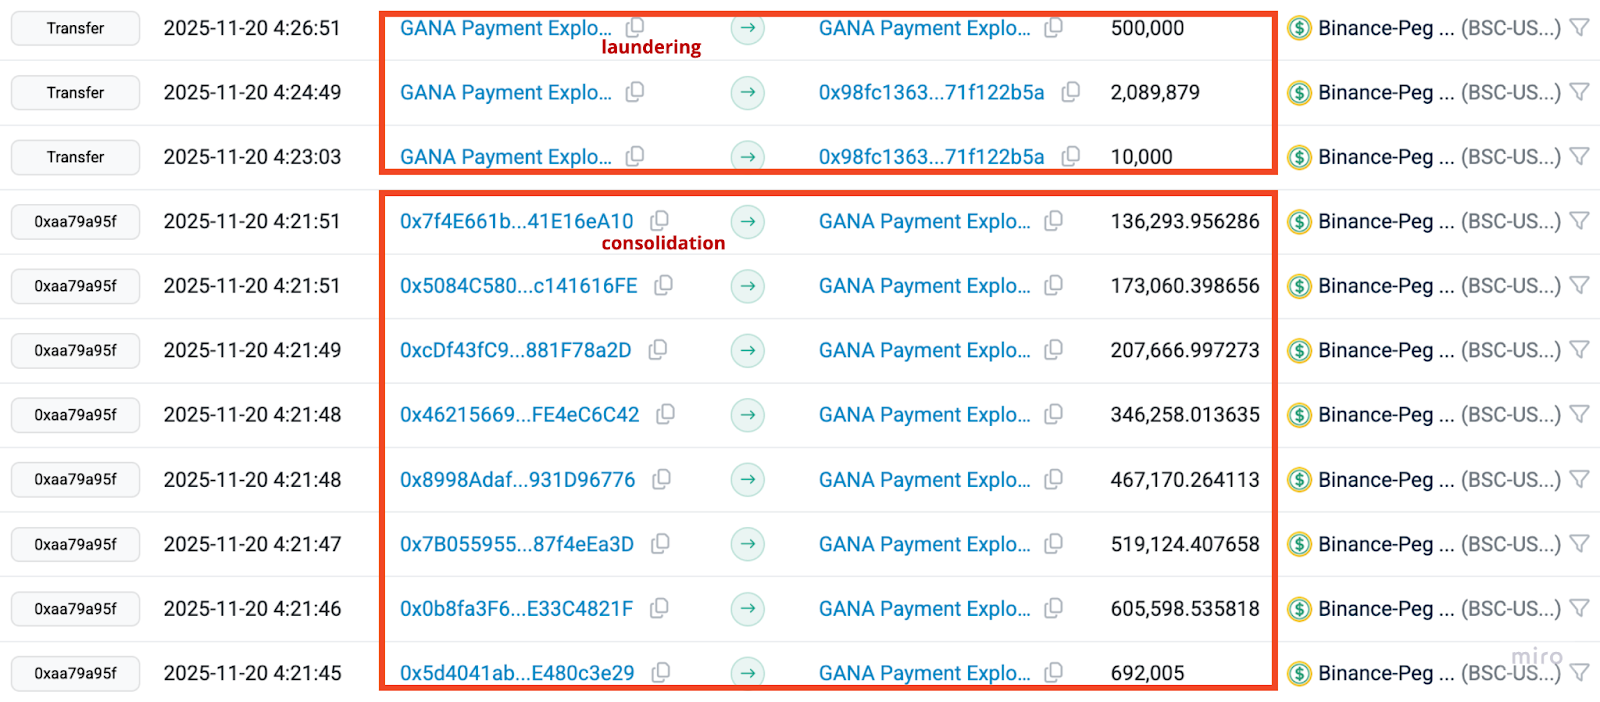Copy GANA recipient address in 173,060.398656 row
This screenshot has height=702, width=1600.
pos(1053,285)
